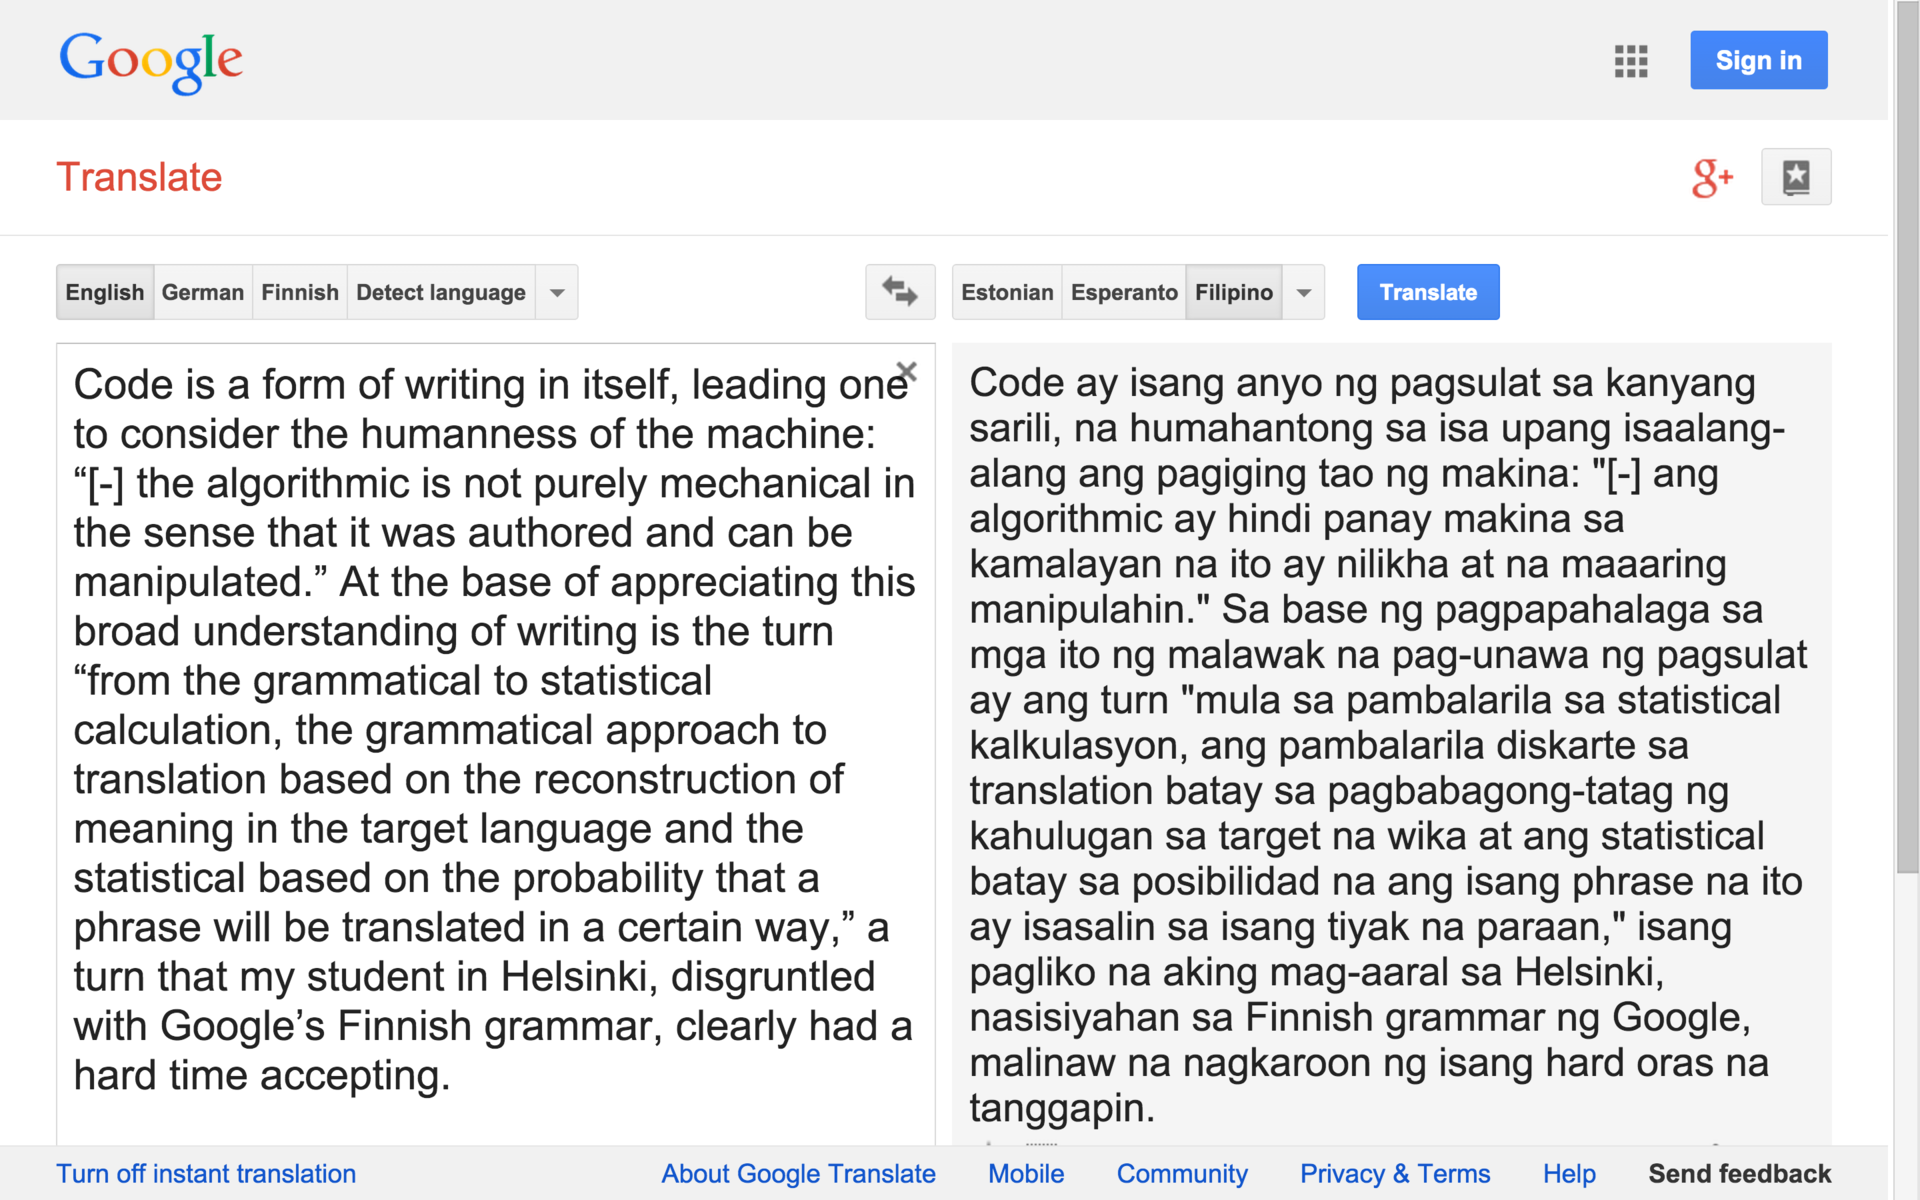Click the Google+ share icon
Viewport: 1920px width, 1200px height.
coord(1711,178)
